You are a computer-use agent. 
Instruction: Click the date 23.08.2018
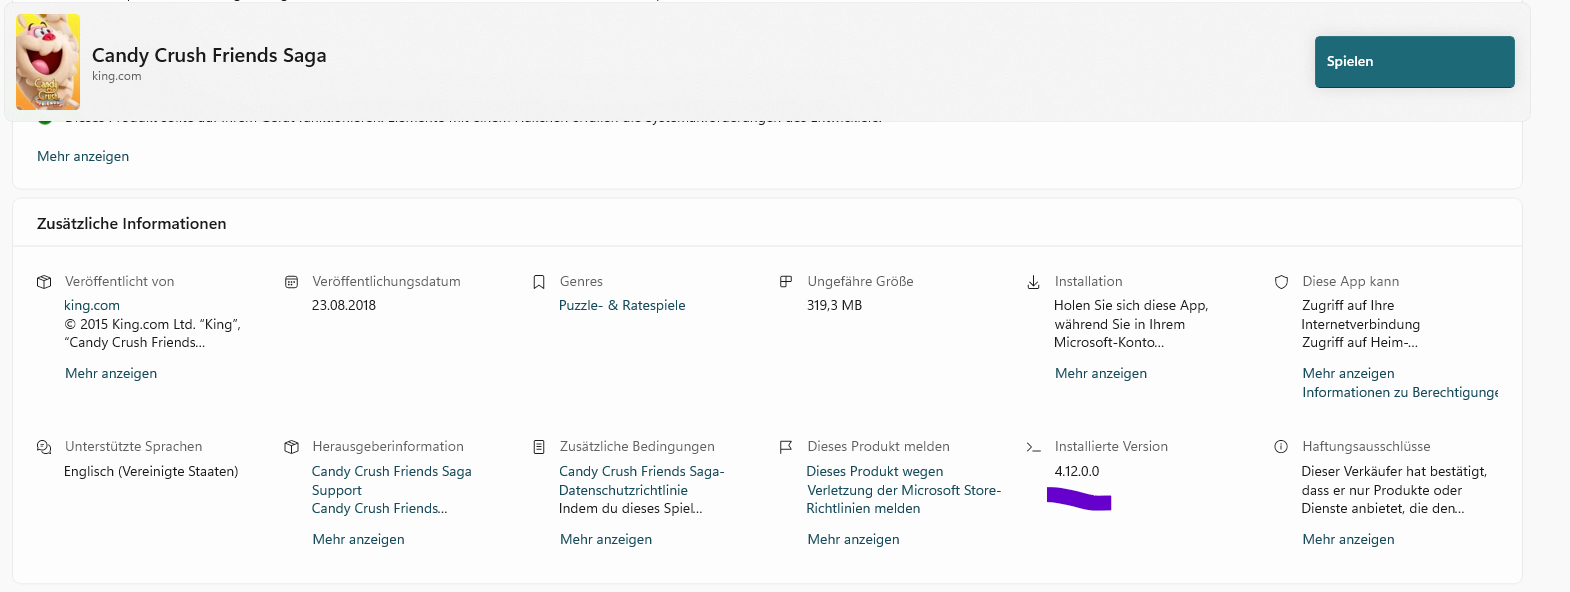344,306
